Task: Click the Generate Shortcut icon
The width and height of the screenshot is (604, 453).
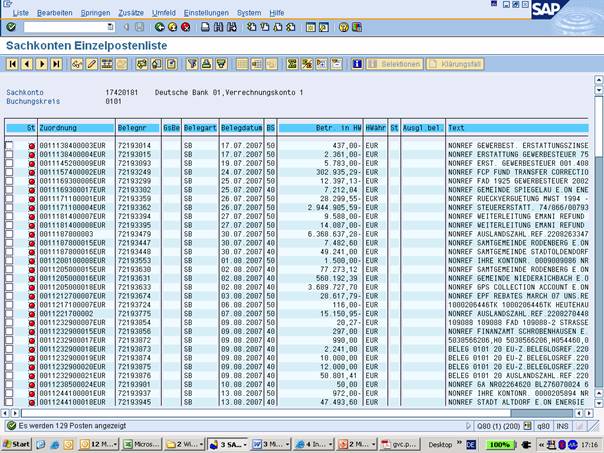Action: coord(324,27)
